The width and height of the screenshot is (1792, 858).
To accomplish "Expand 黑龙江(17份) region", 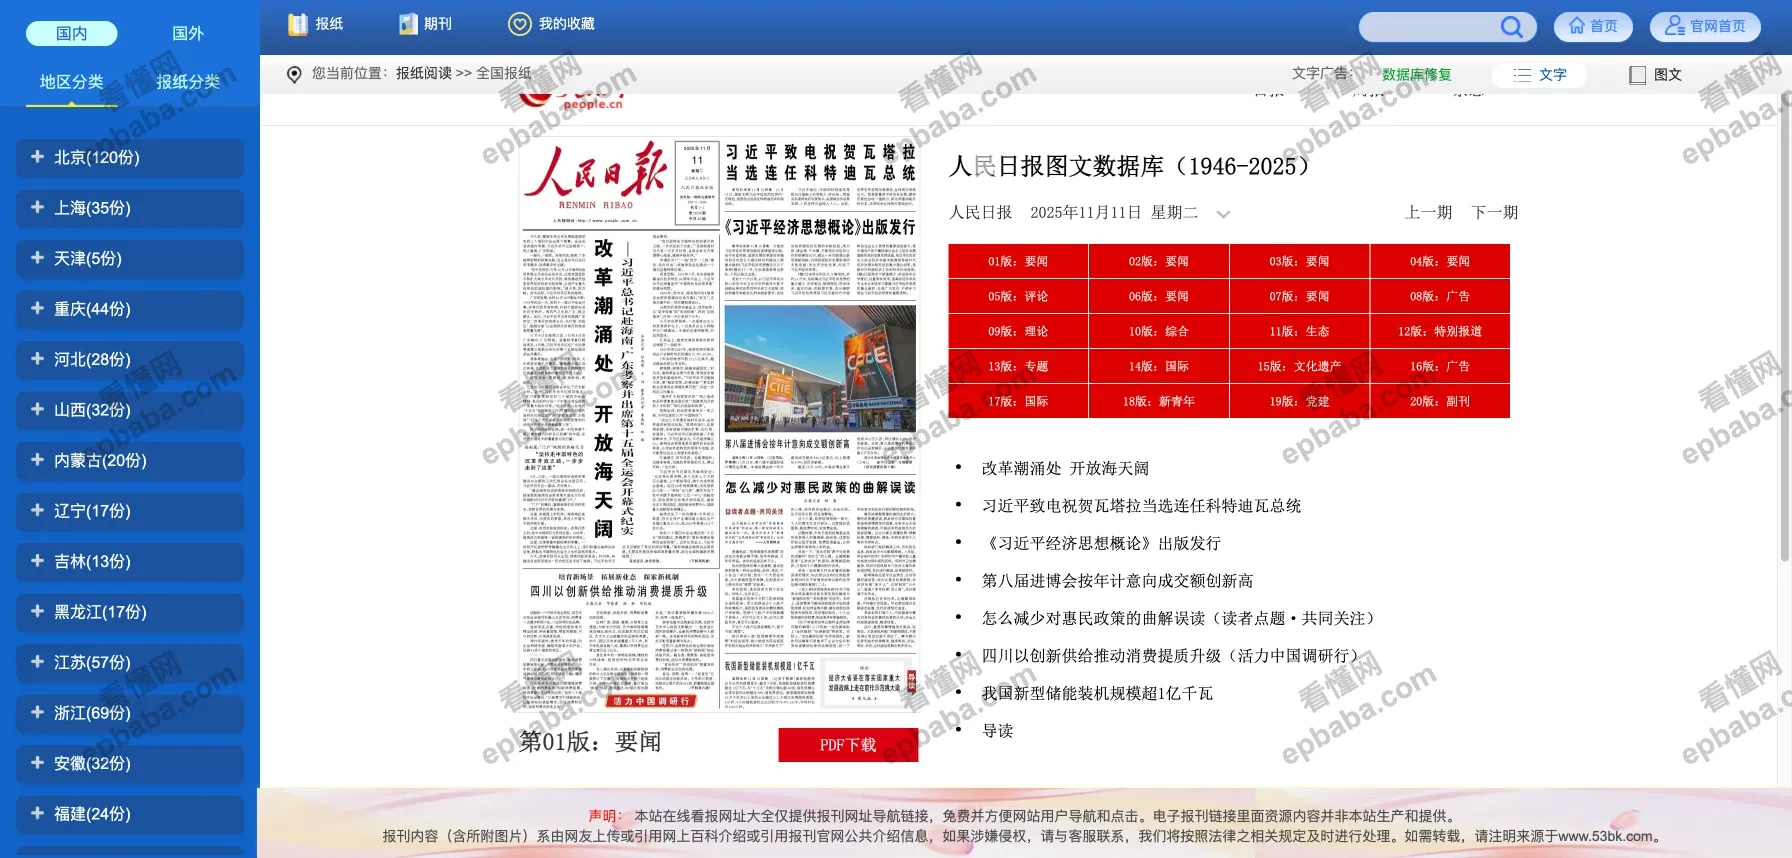I will pos(130,612).
